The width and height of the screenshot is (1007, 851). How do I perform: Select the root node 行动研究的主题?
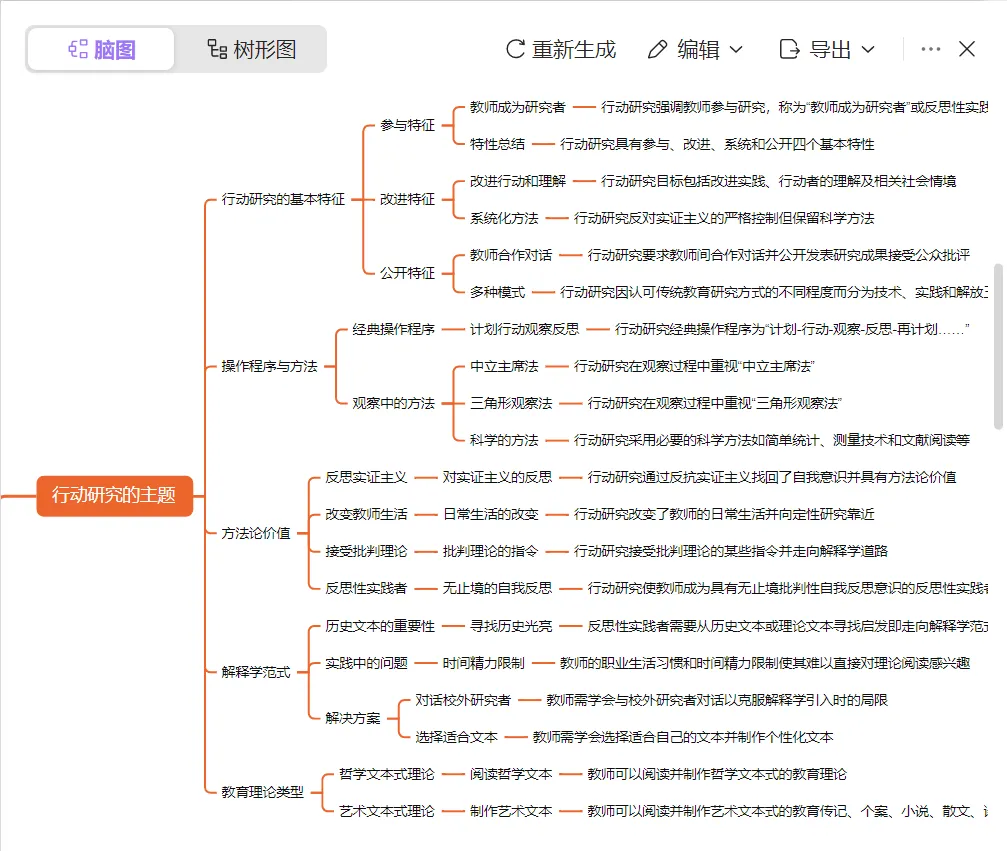tap(114, 495)
